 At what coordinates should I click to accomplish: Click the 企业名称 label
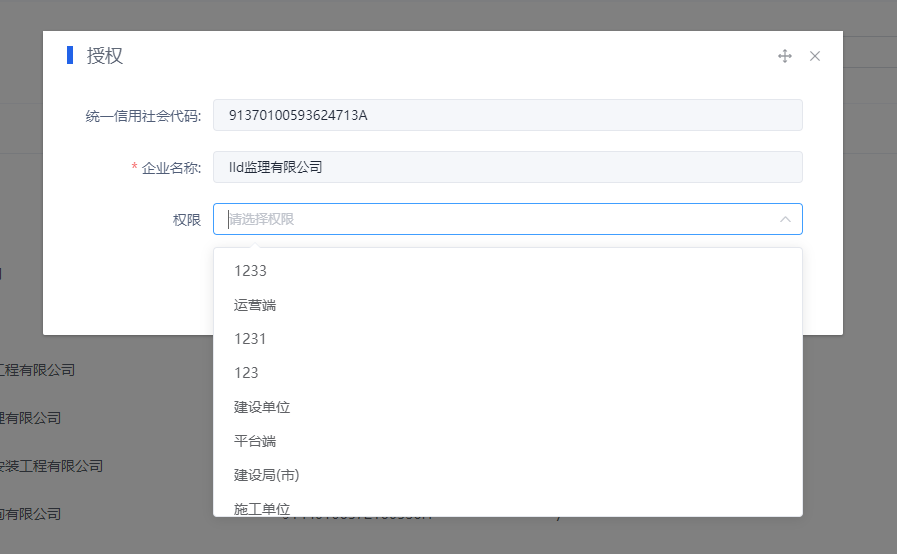coord(171,168)
